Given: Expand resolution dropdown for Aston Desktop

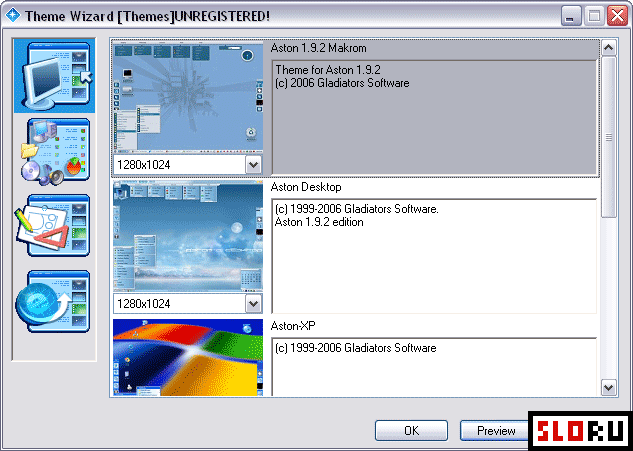Looking at the screenshot, I should [x=254, y=304].
